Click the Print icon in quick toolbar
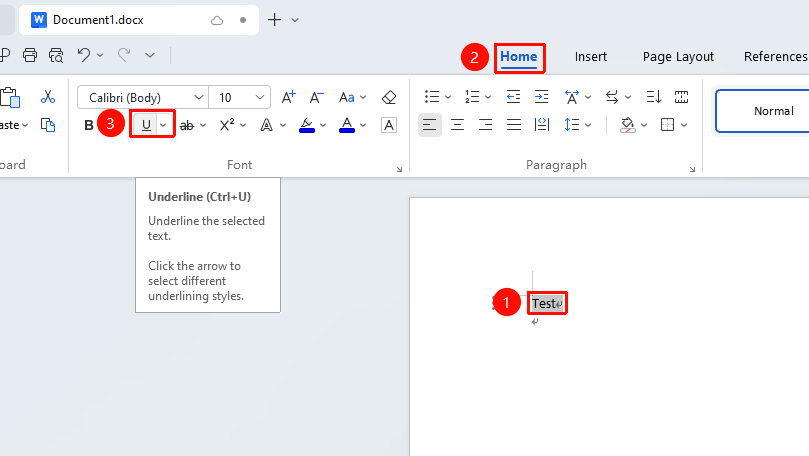The height and width of the screenshot is (456, 809). click(x=30, y=55)
